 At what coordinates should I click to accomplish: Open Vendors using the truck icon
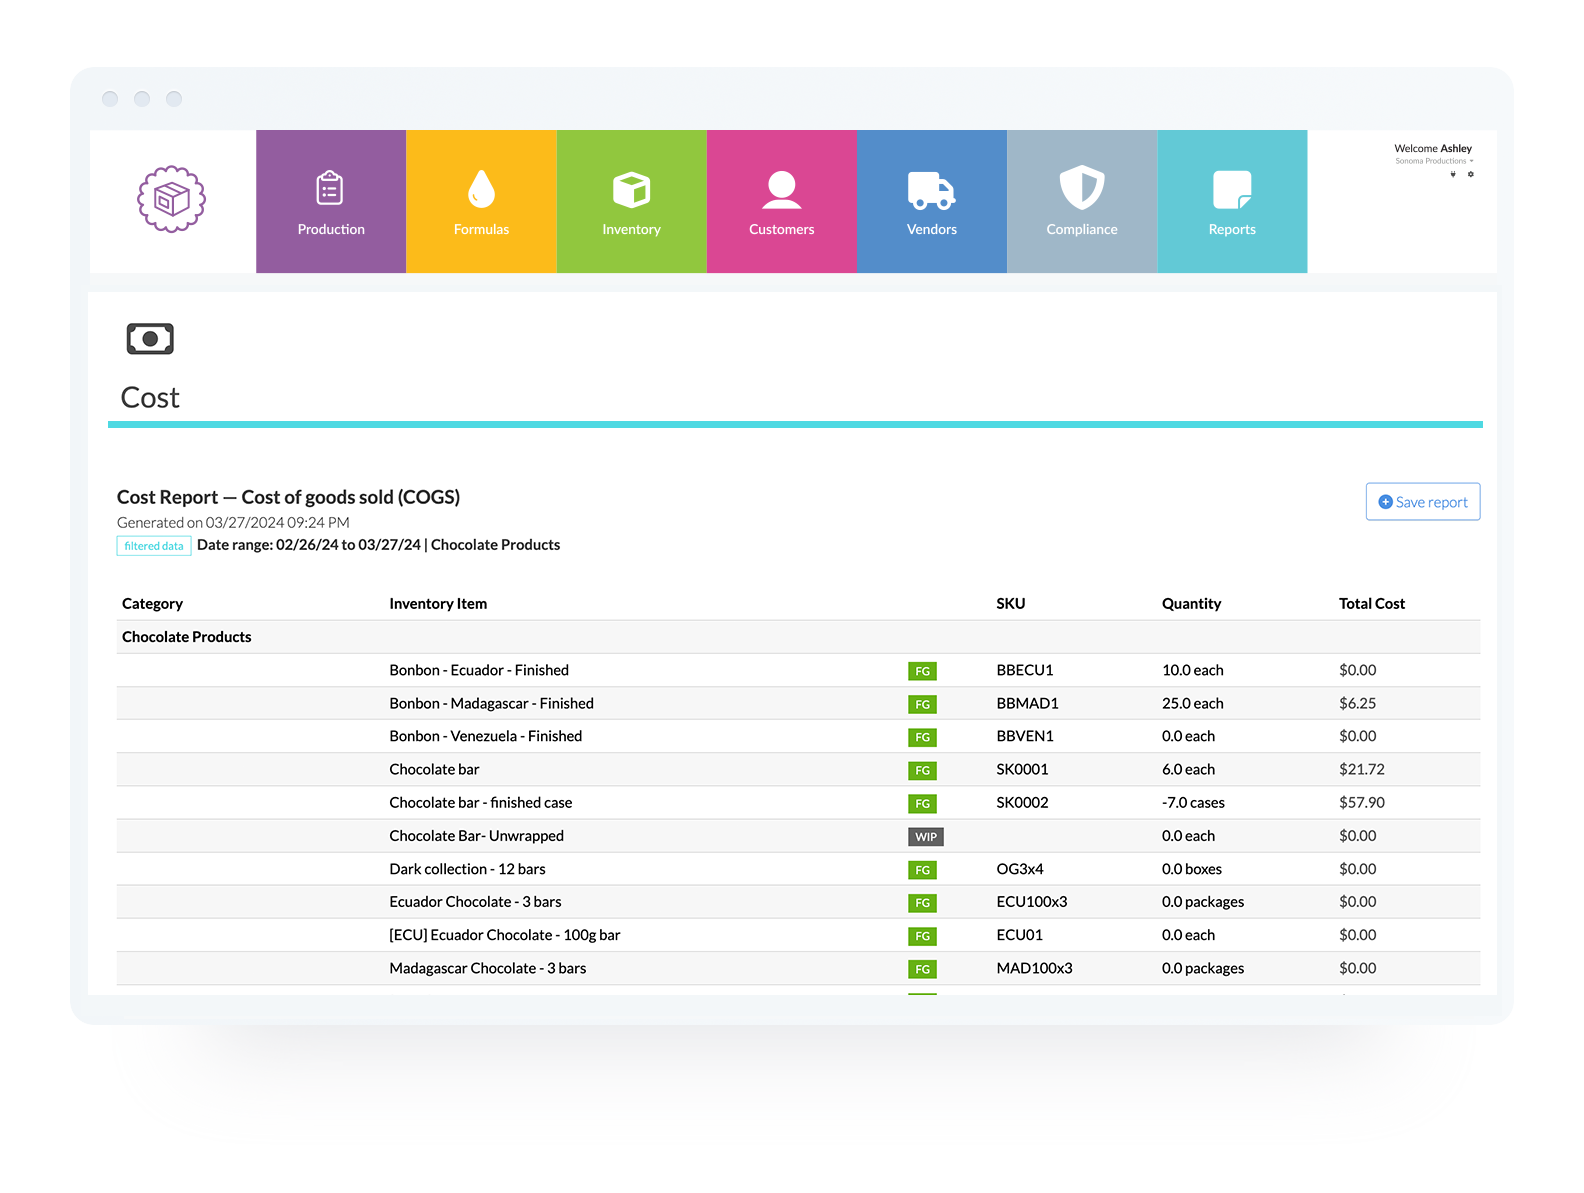931,189
